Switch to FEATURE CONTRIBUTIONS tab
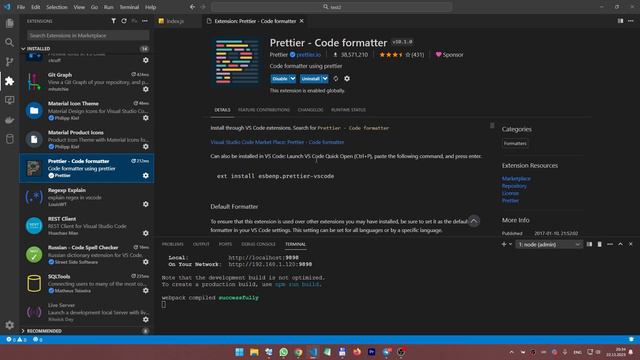640x360 pixels. point(264,110)
